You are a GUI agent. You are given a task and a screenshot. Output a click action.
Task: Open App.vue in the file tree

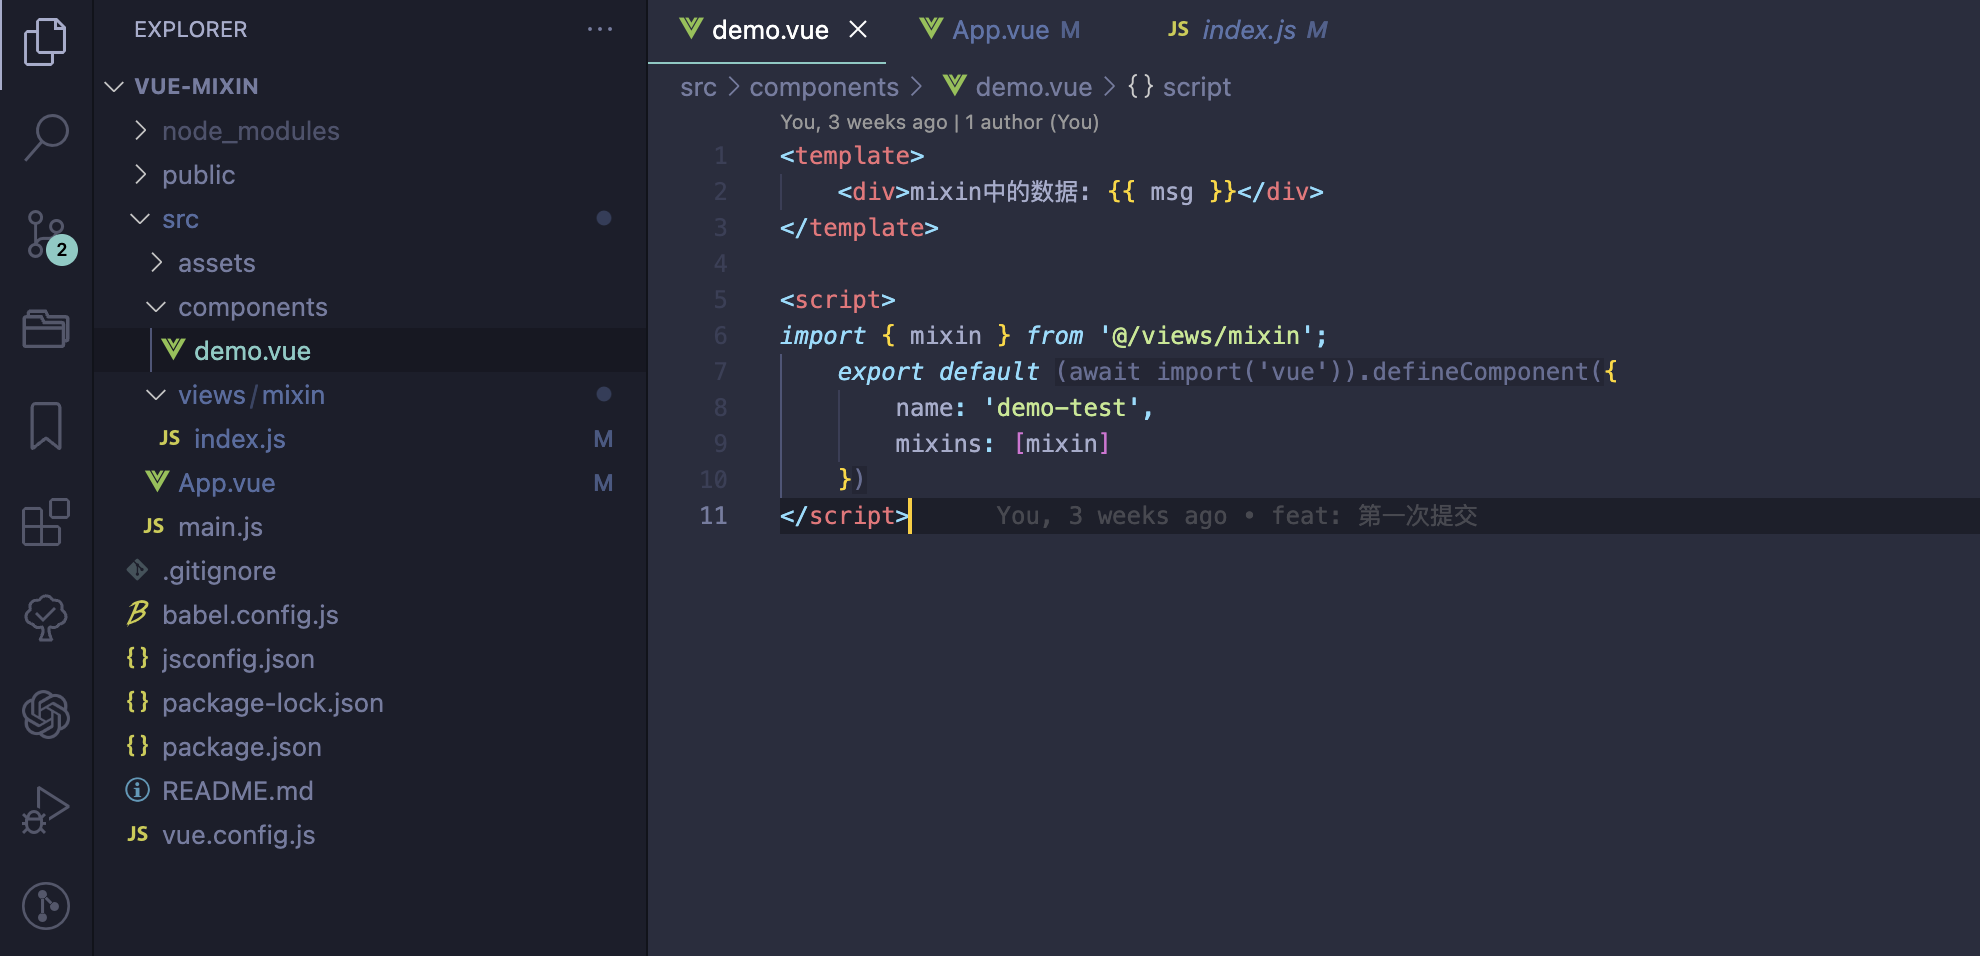370,483
